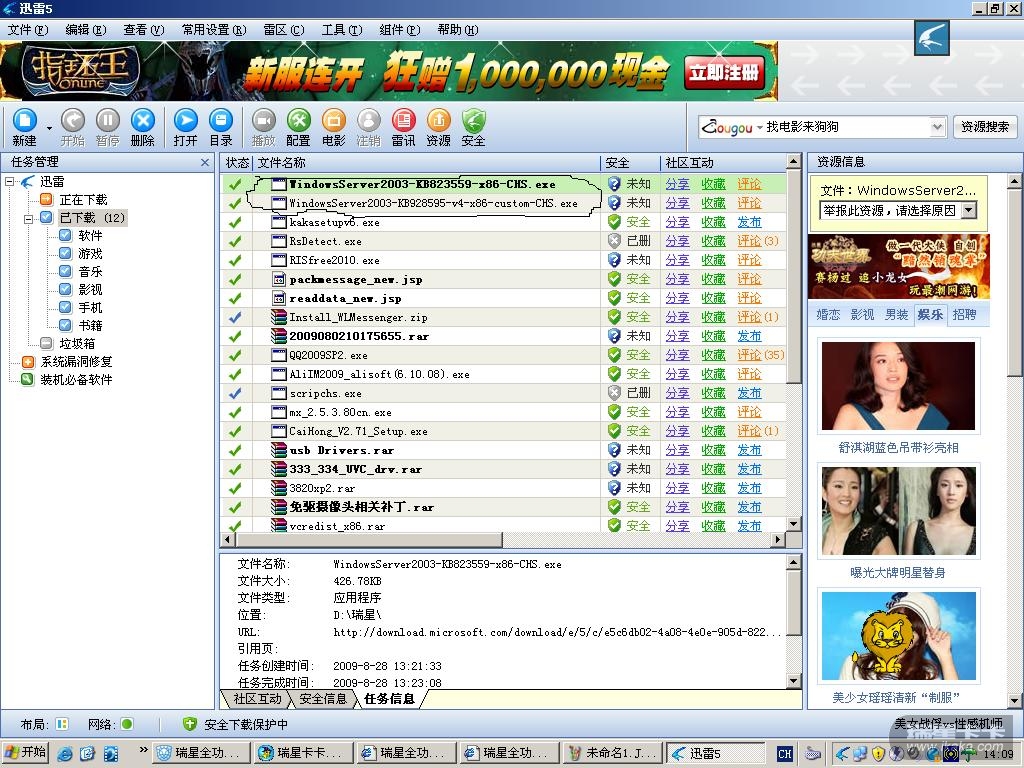This screenshot has width=1024, height=768.
Task: Click the 安全 shield icon in toolbar
Action: coord(473,121)
